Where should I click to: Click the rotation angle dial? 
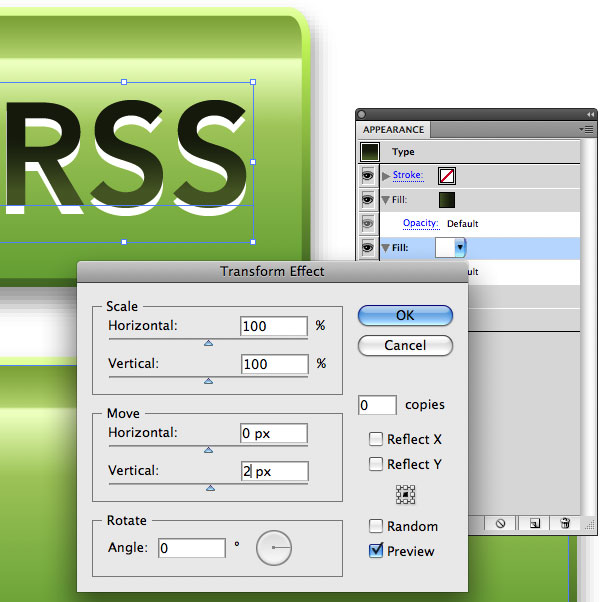click(x=274, y=548)
